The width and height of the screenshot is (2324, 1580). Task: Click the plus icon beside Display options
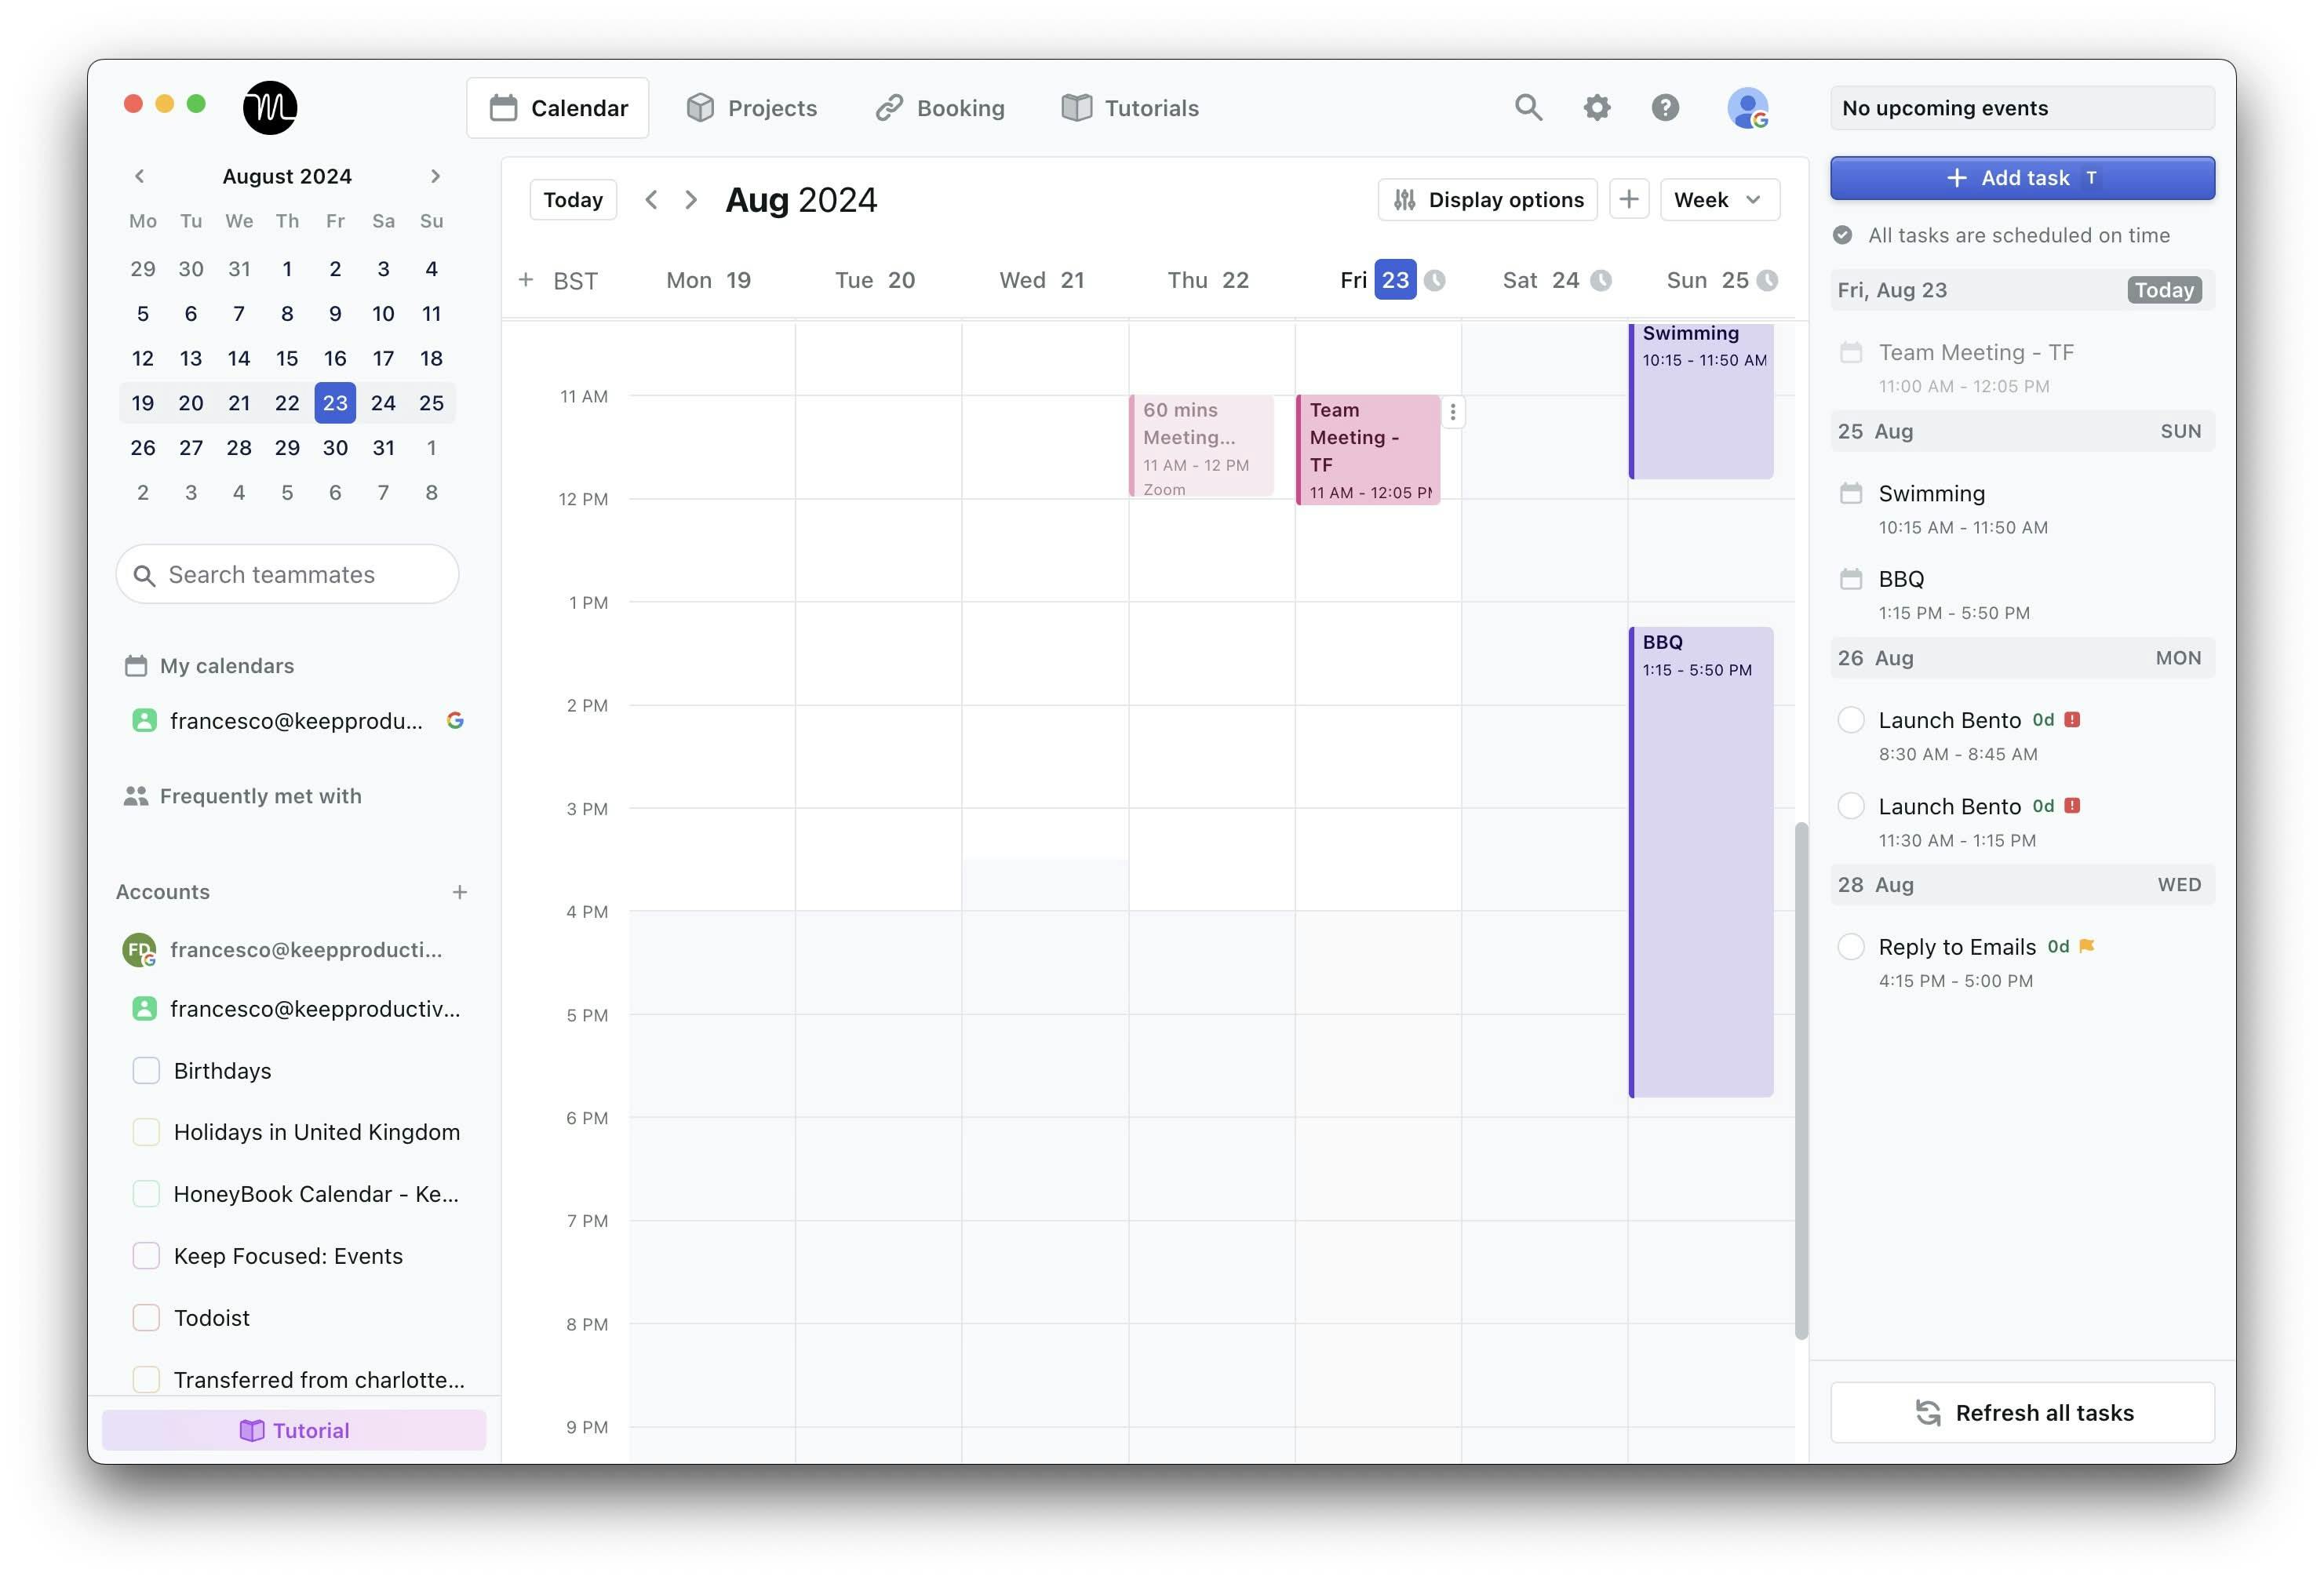(x=1629, y=199)
